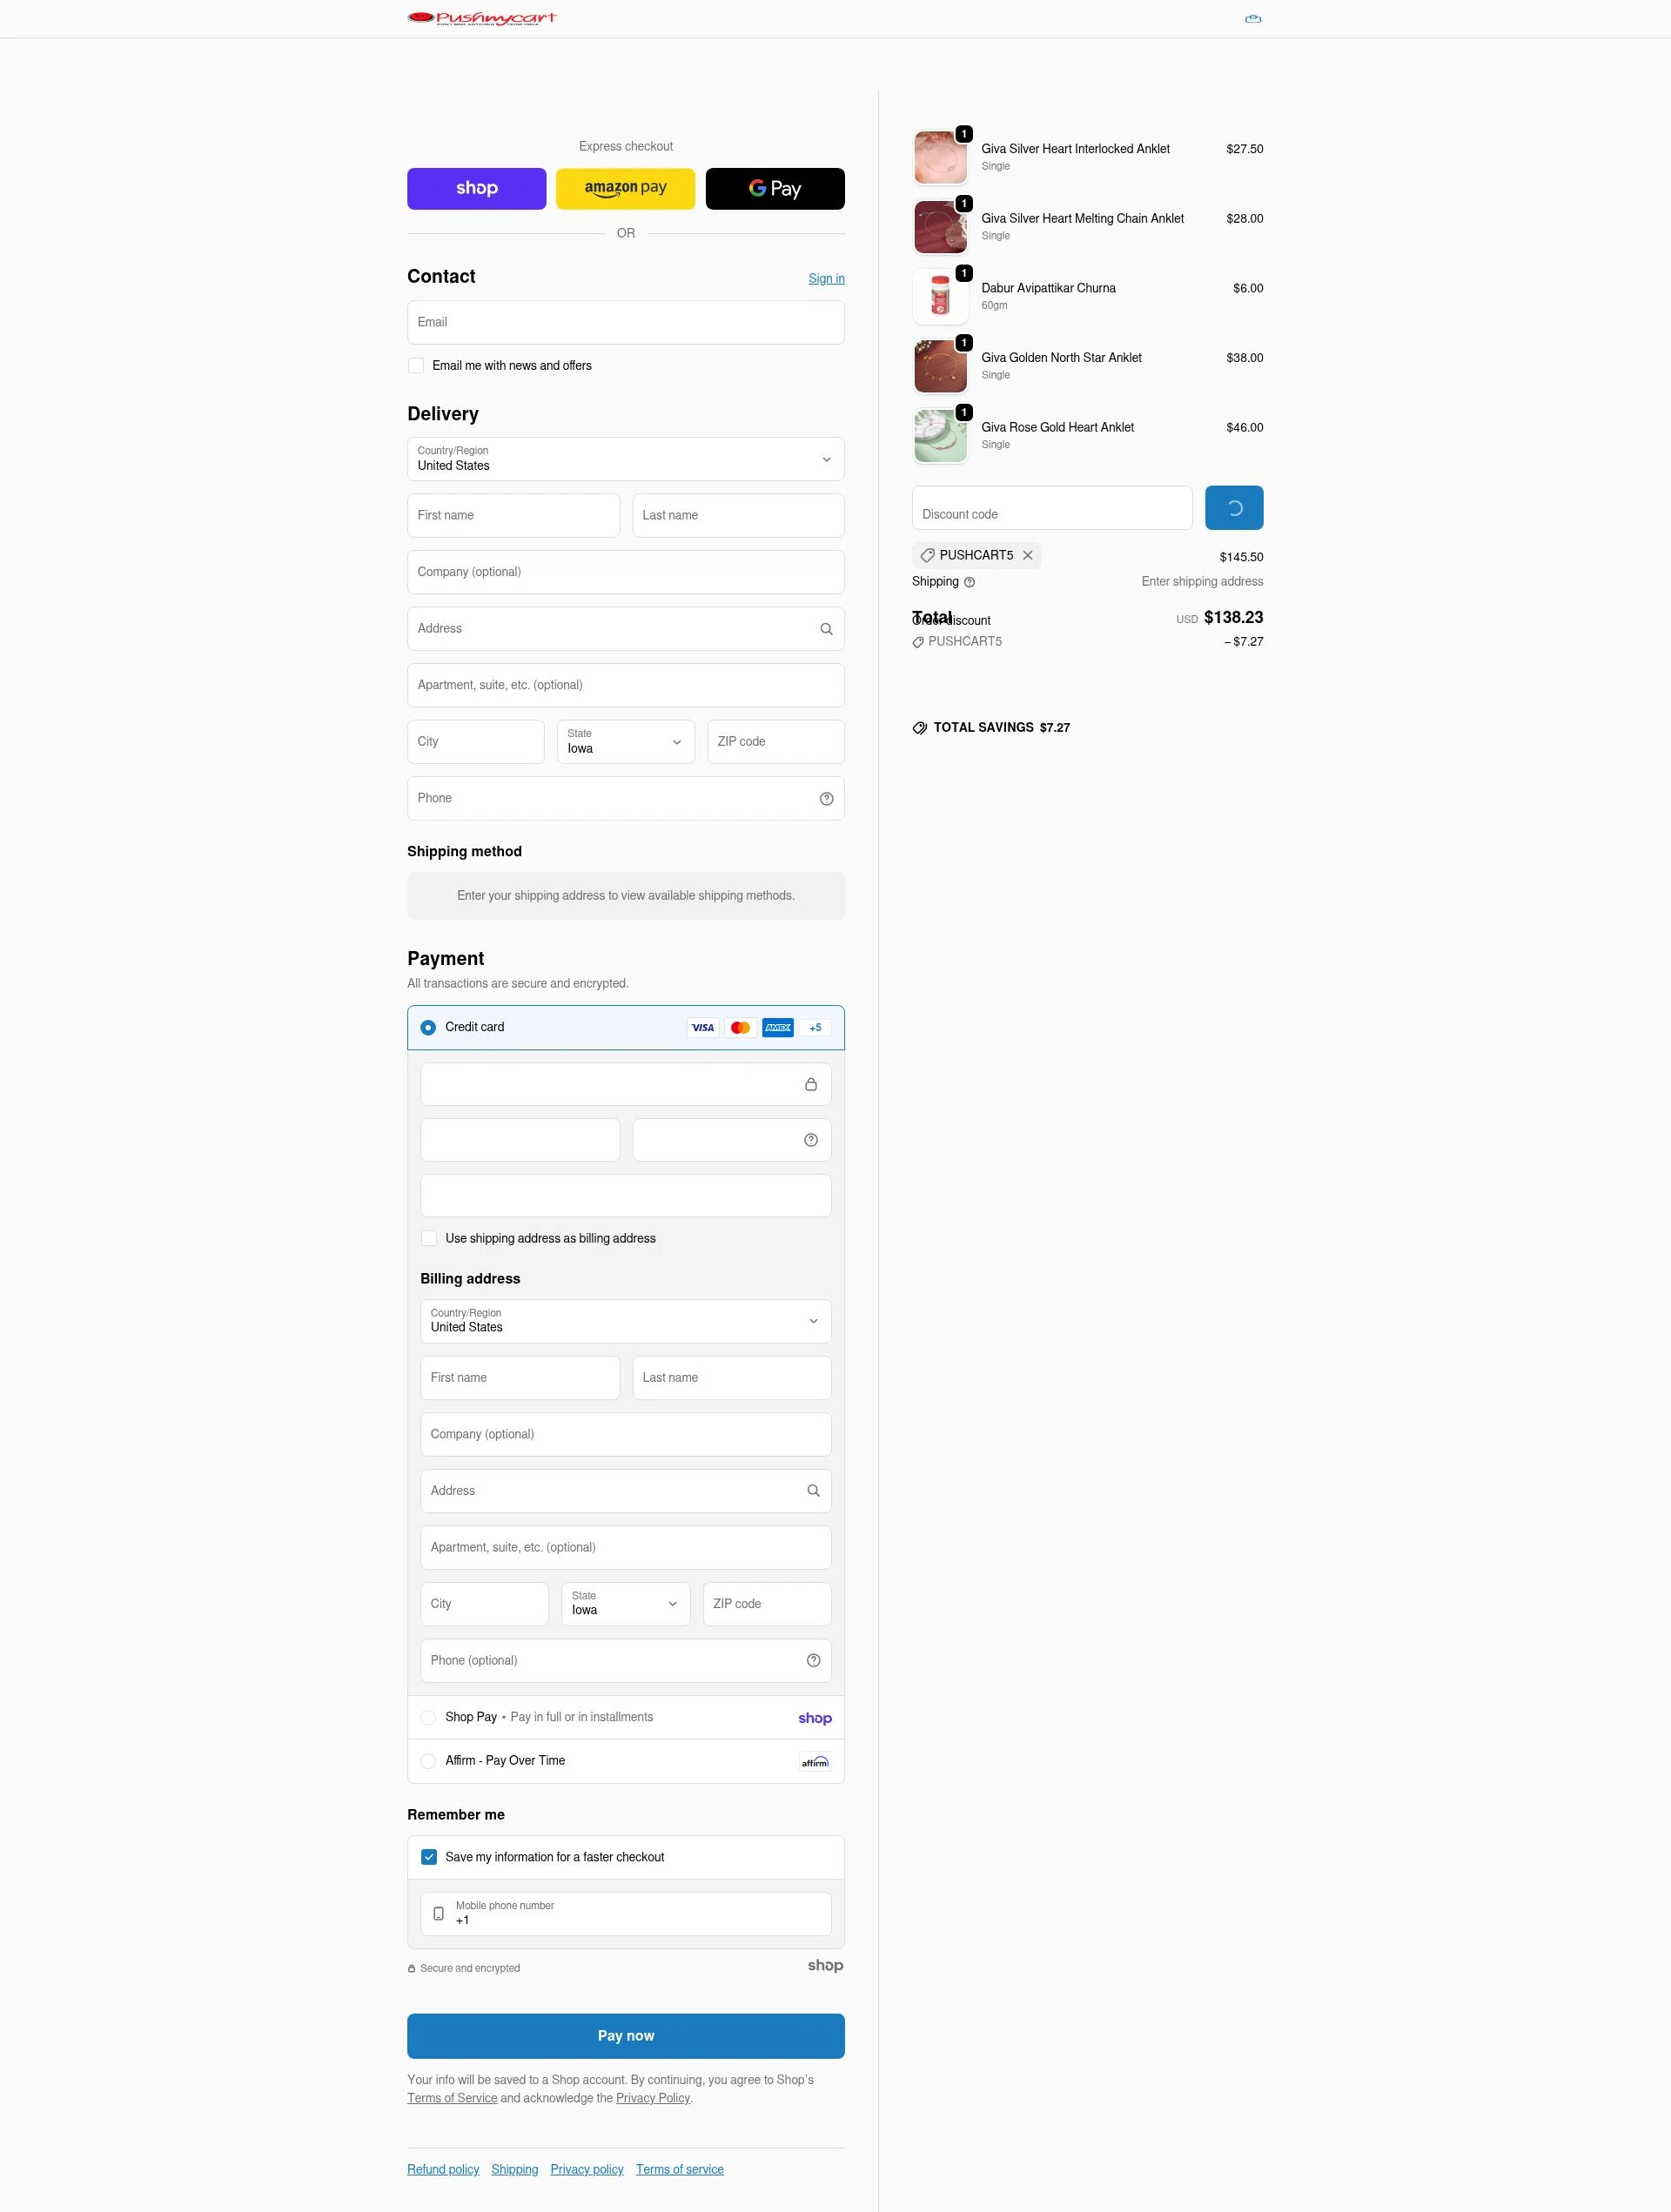
Task: Click the Pushmycart logo
Action: pos(481,17)
